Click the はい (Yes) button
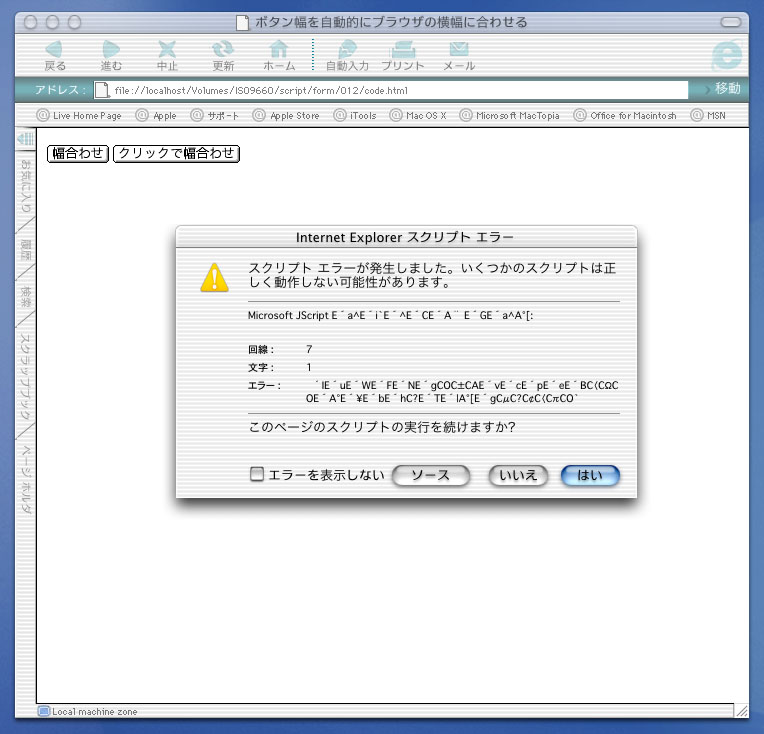The width and height of the screenshot is (764, 734). coord(590,475)
